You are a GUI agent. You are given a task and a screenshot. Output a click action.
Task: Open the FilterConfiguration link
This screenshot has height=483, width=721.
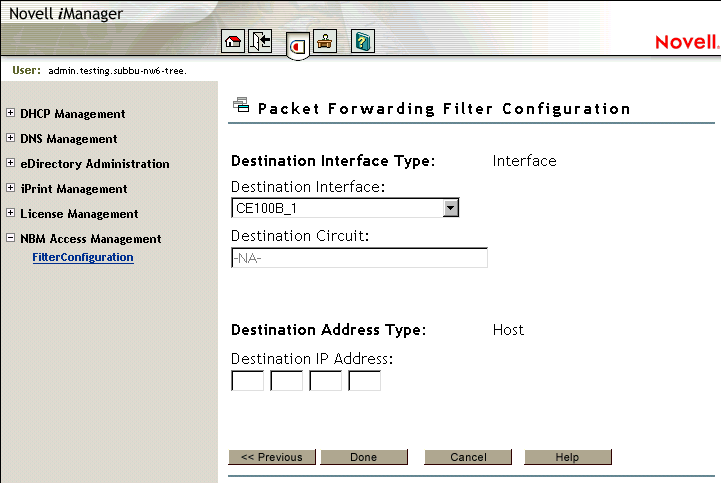coord(83,257)
